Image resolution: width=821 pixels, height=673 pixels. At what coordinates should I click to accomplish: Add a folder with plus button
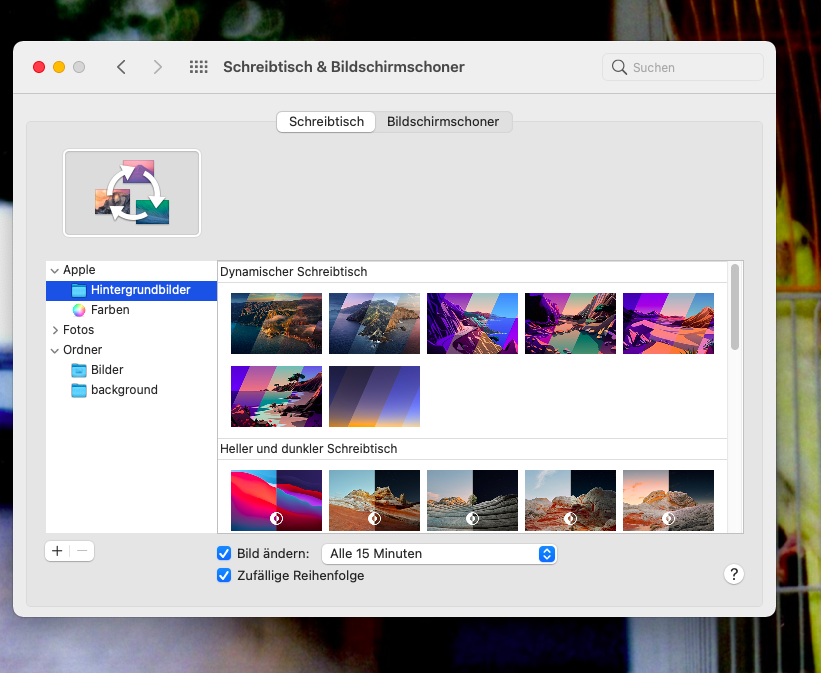pos(57,551)
